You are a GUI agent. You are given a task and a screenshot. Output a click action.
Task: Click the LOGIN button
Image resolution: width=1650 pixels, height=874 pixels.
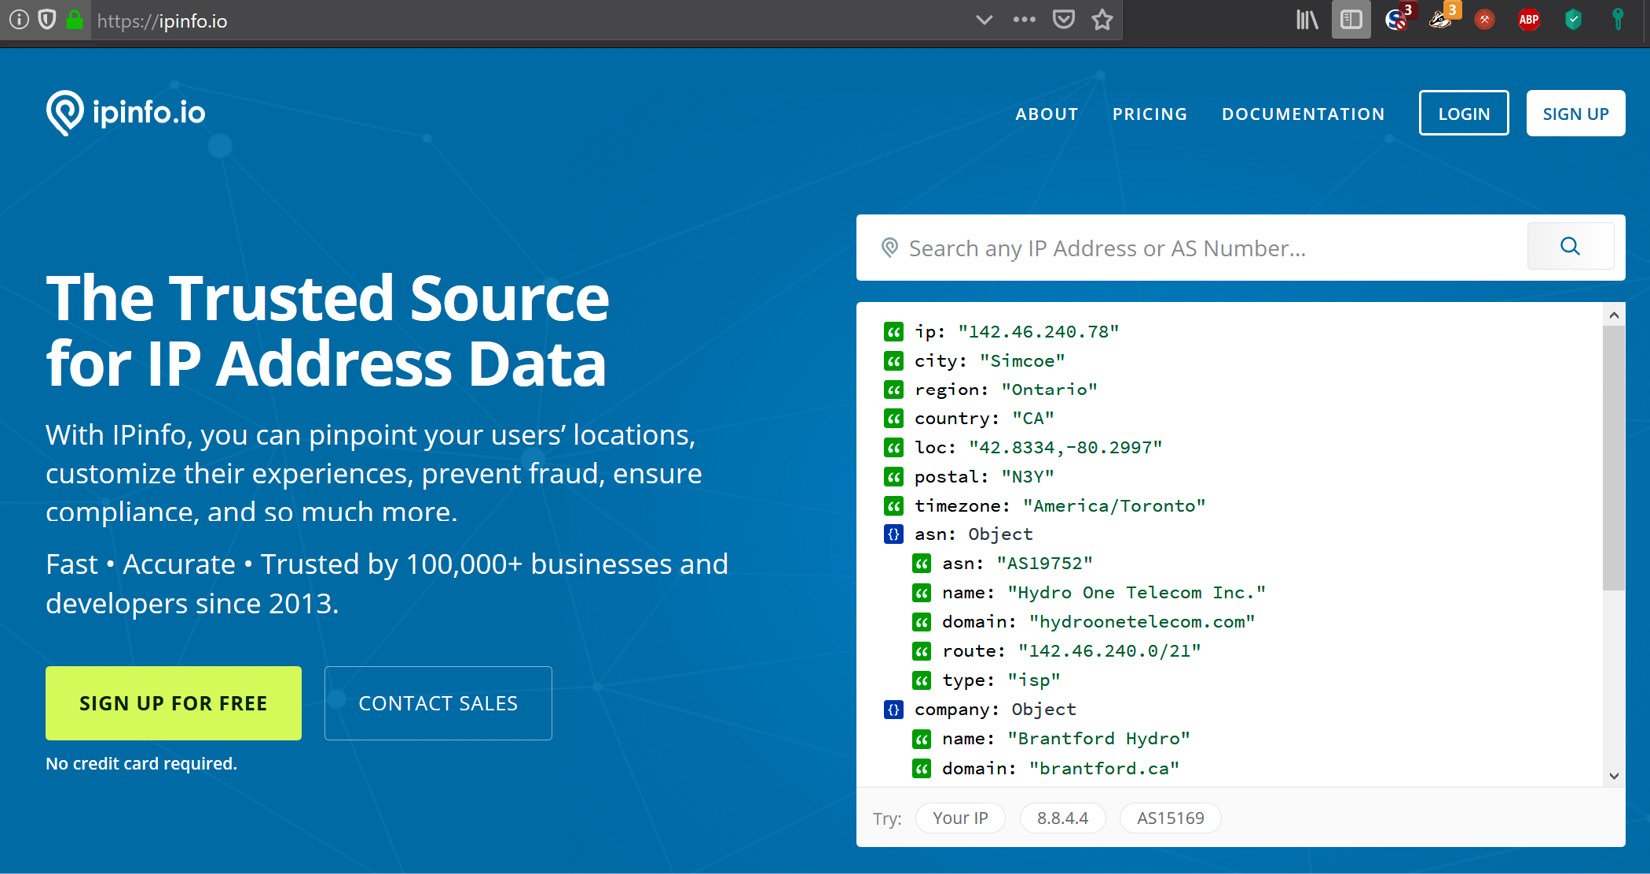(x=1464, y=113)
